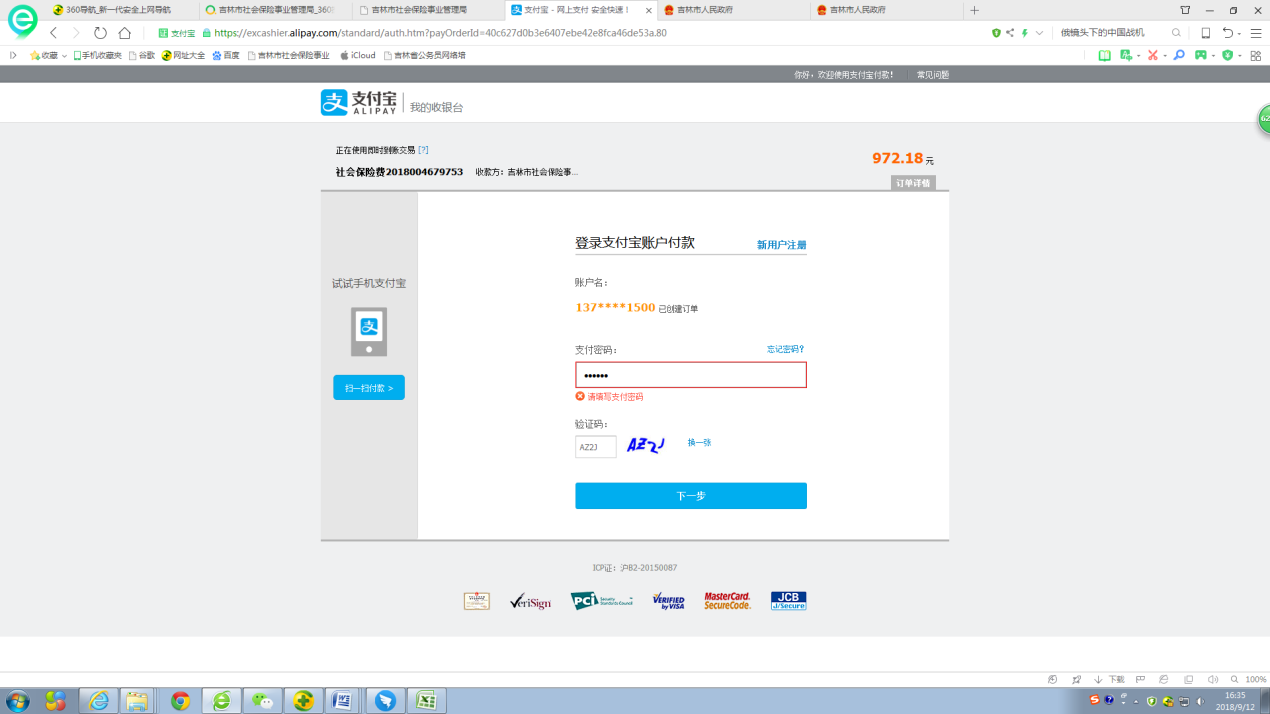Go to the browser home page icon

click(x=125, y=33)
